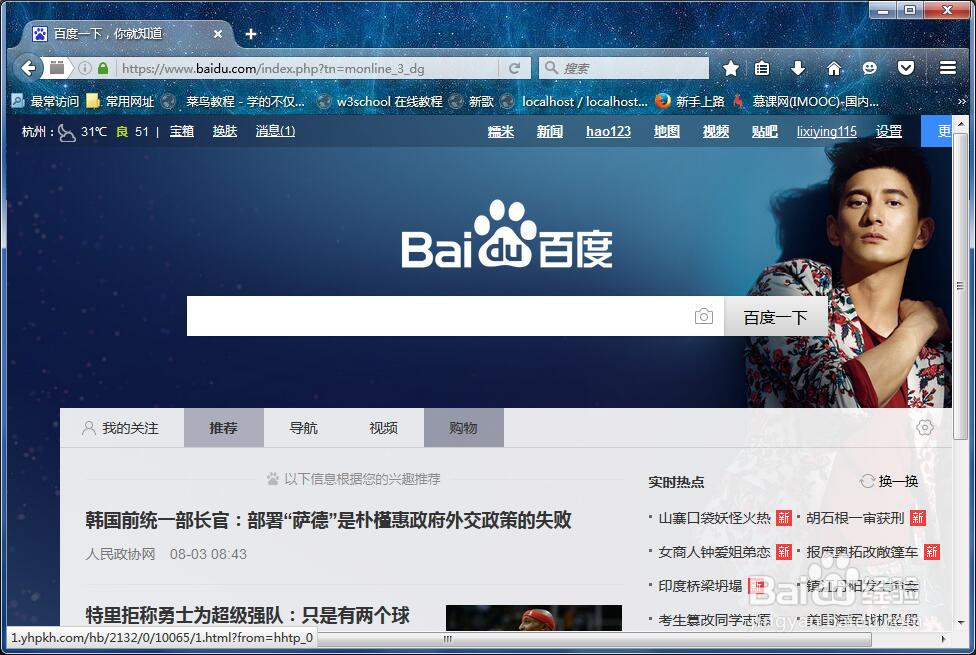Open the 换肤 link

click(x=225, y=131)
